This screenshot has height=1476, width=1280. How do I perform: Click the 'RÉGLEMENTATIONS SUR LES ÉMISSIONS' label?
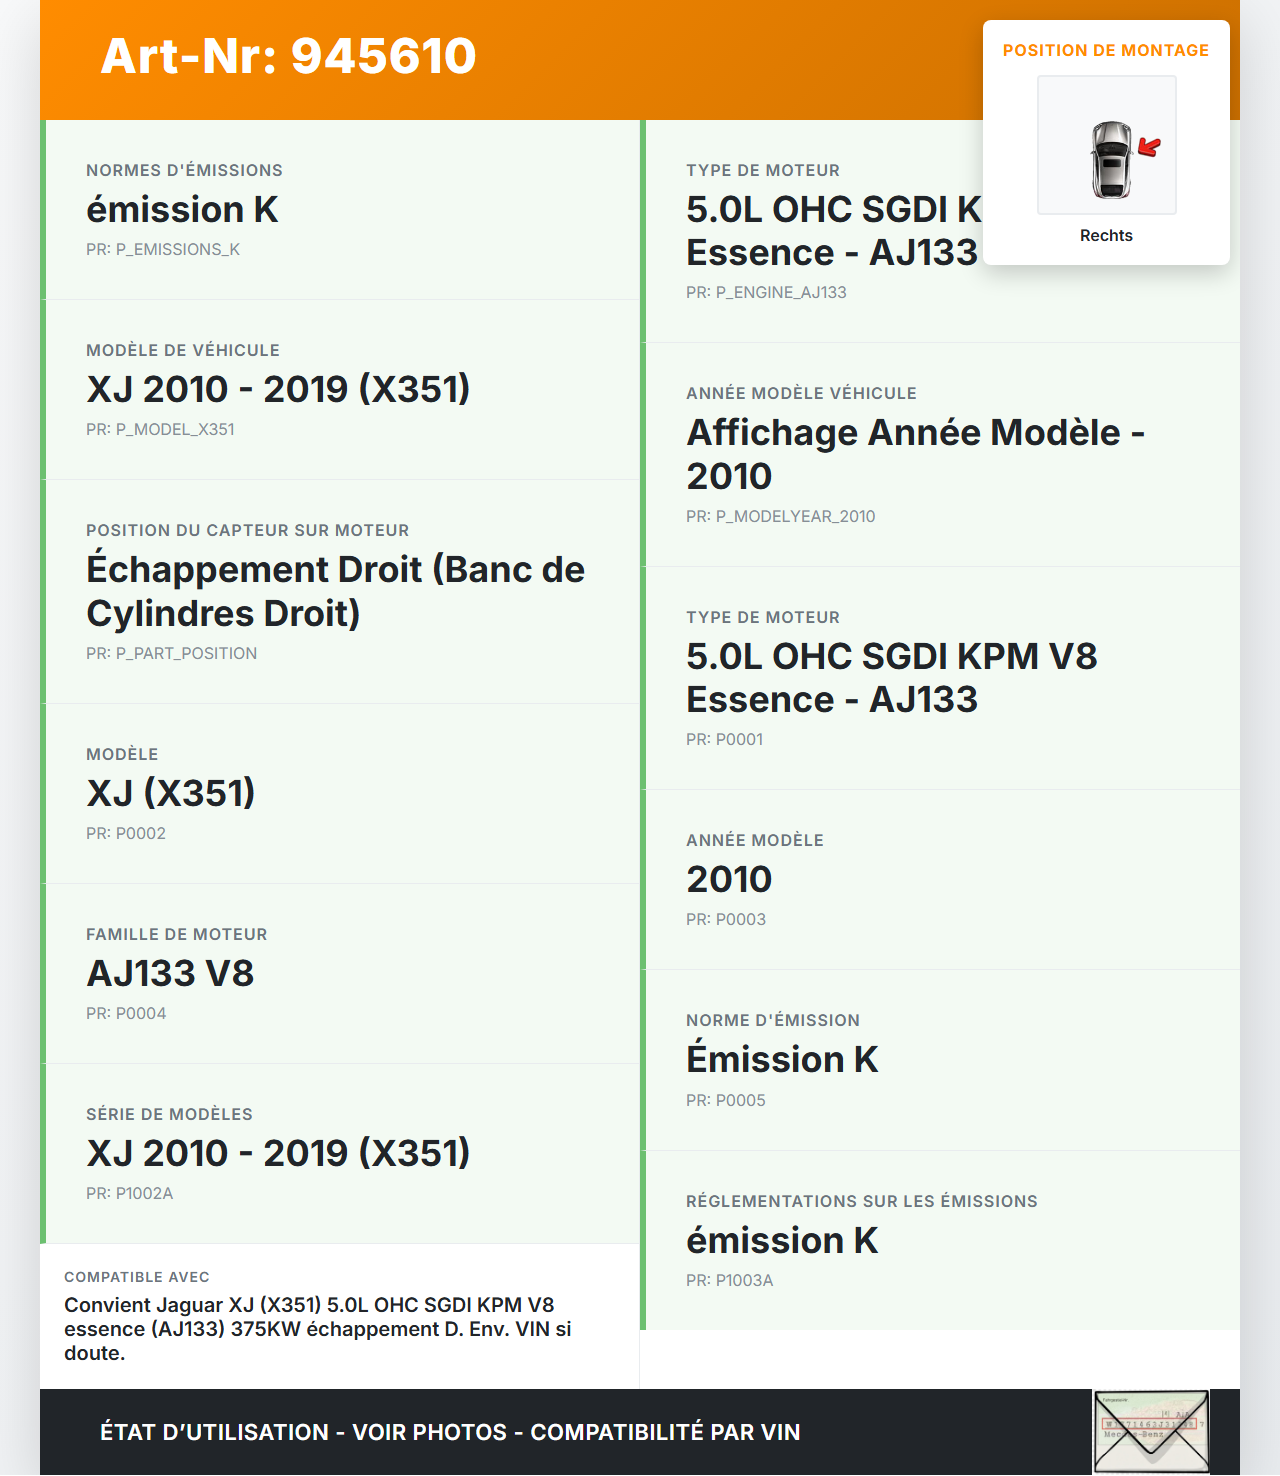tap(862, 1201)
